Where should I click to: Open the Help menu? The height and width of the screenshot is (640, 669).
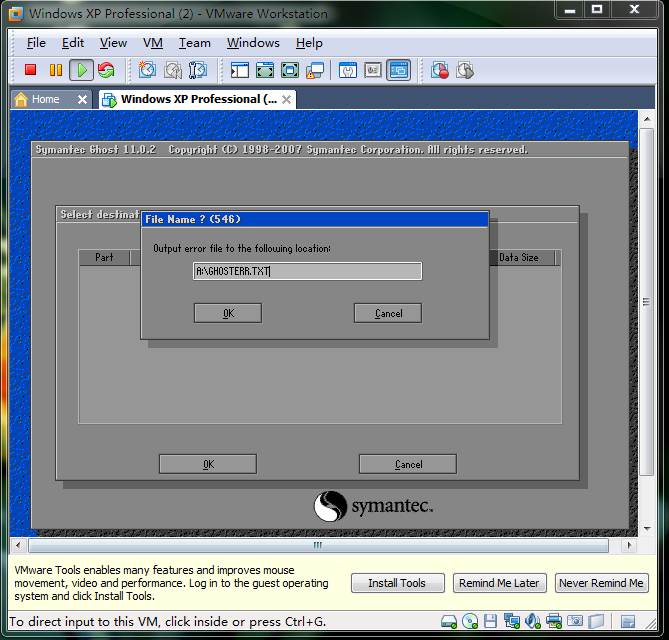click(x=309, y=43)
